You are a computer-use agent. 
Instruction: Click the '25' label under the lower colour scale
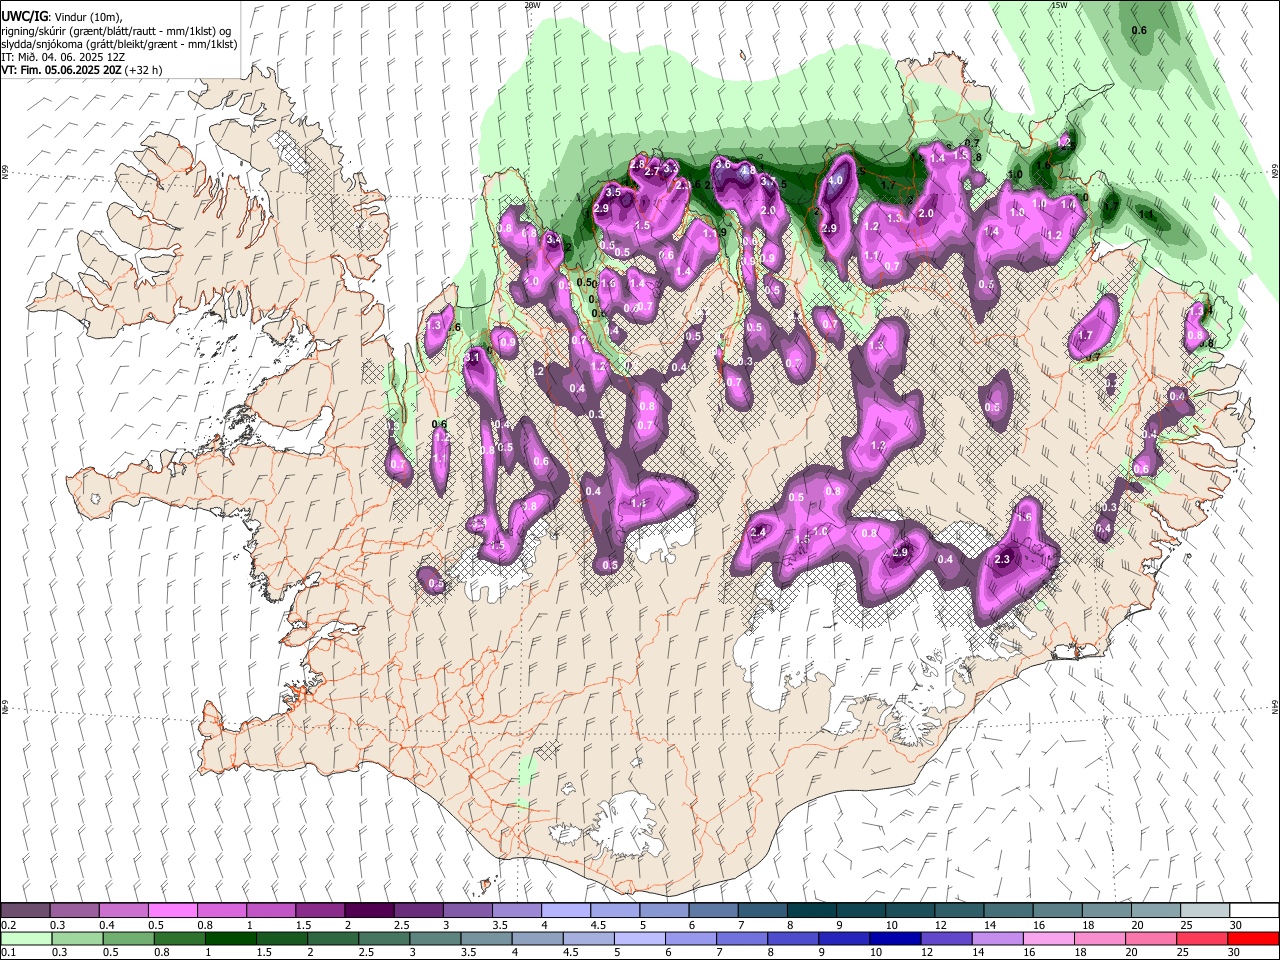click(1185, 952)
